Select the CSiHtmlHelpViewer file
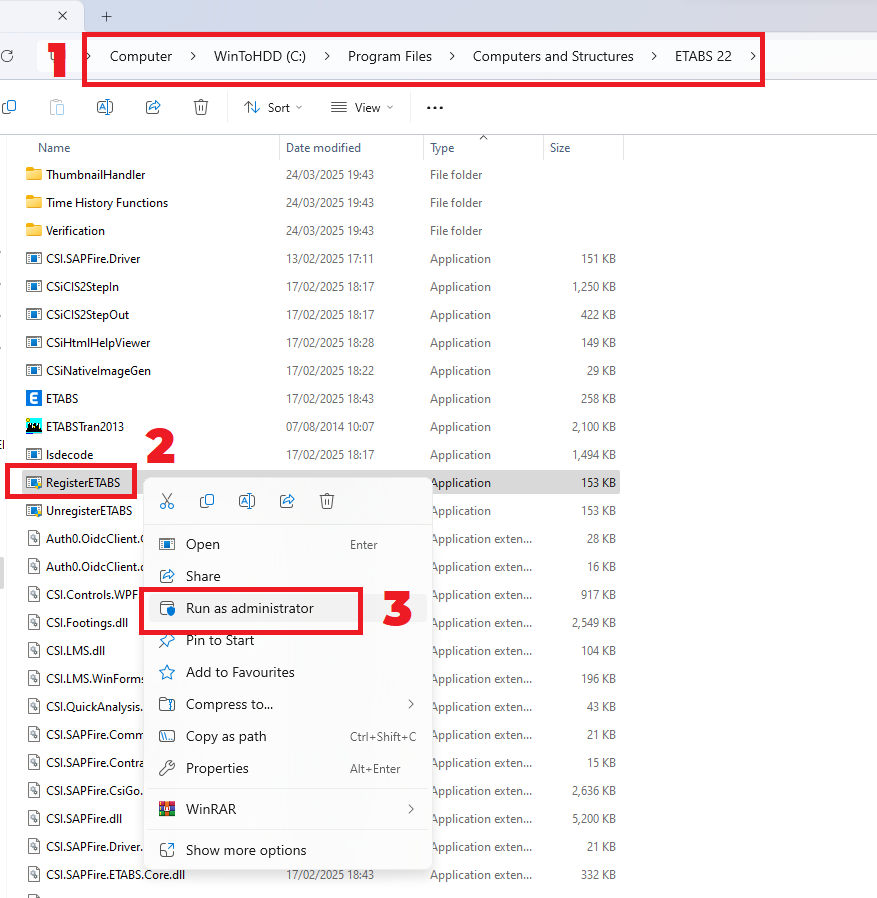 click(98, 342)
